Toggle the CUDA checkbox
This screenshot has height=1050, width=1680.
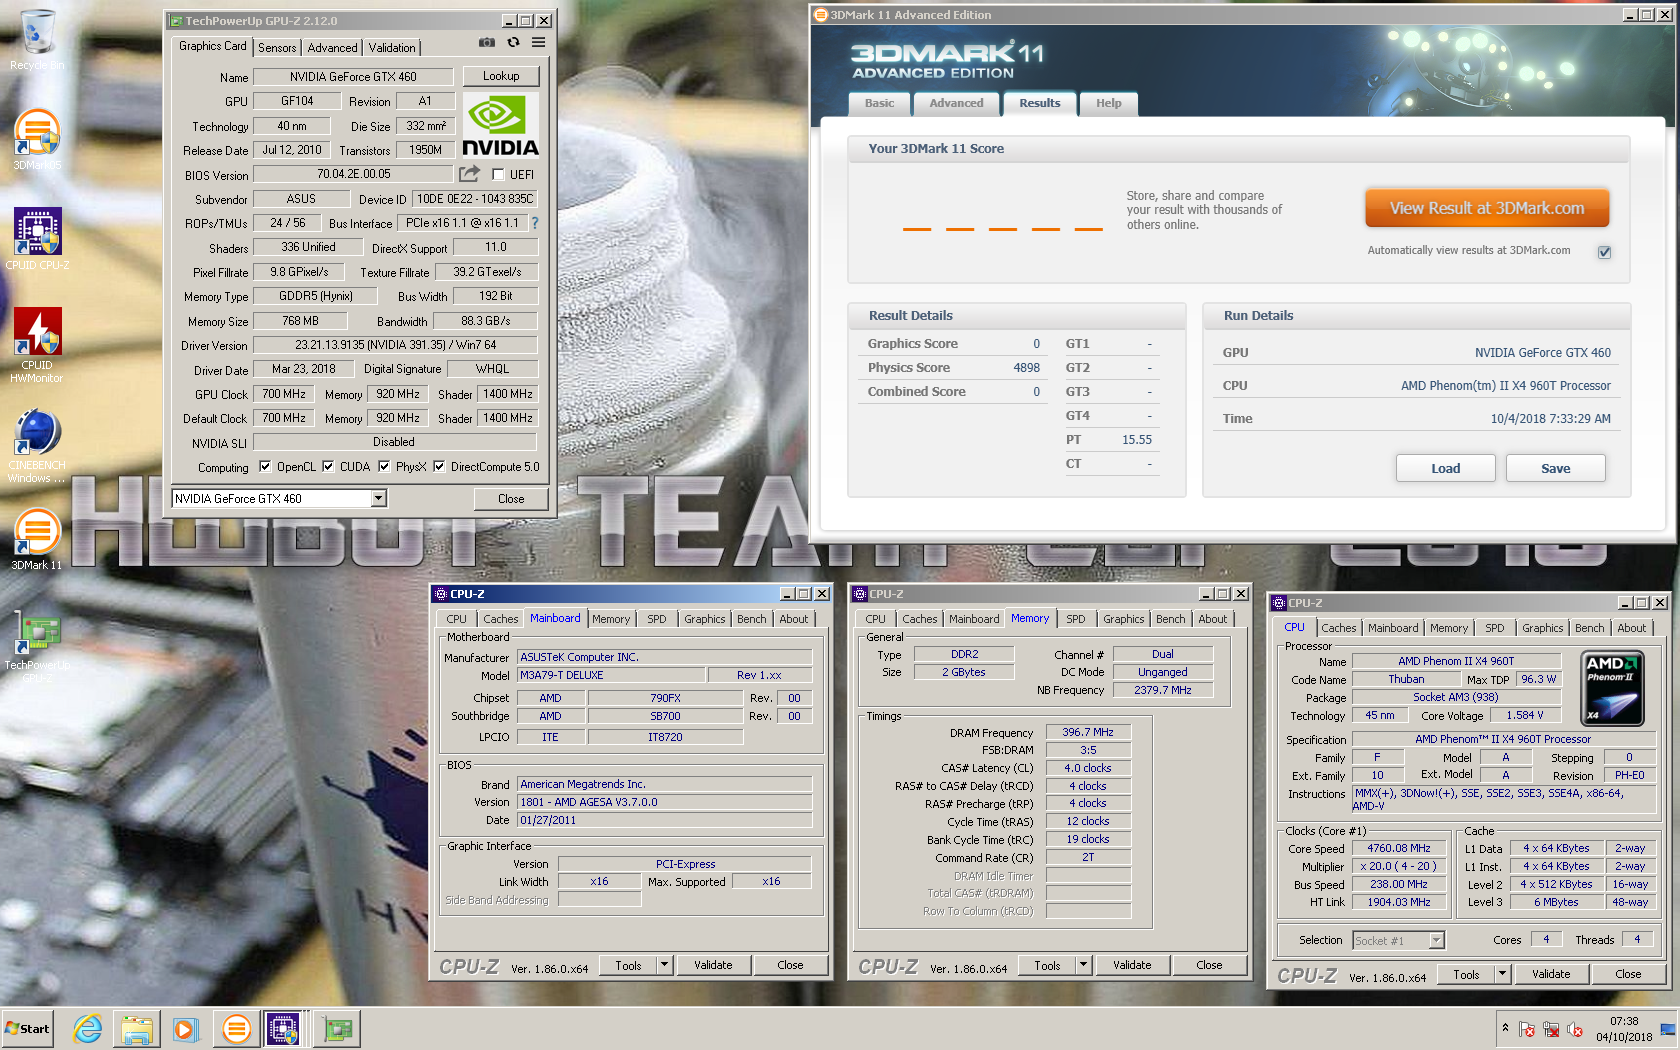[x=328, y=466]
